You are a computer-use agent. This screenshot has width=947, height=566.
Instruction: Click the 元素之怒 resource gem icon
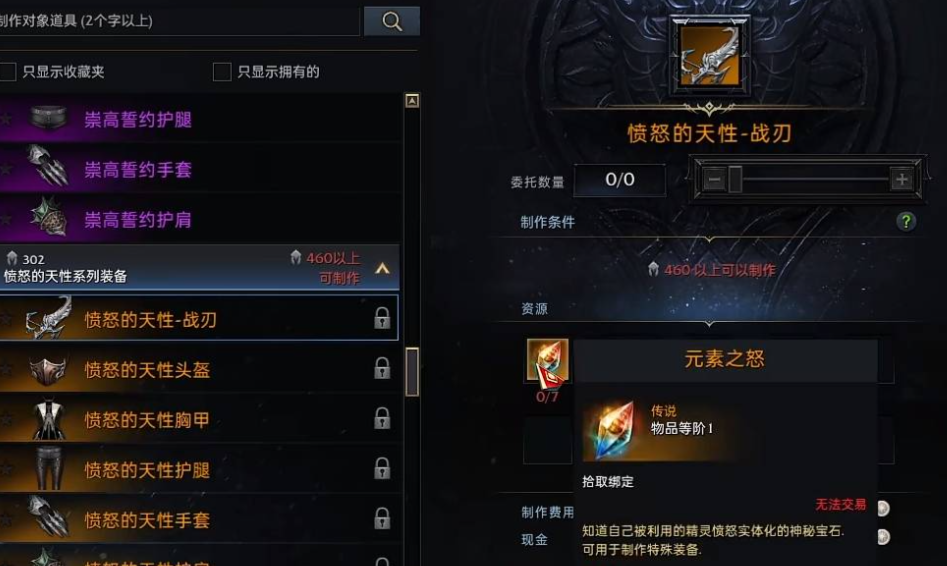(x=547, y=360)
